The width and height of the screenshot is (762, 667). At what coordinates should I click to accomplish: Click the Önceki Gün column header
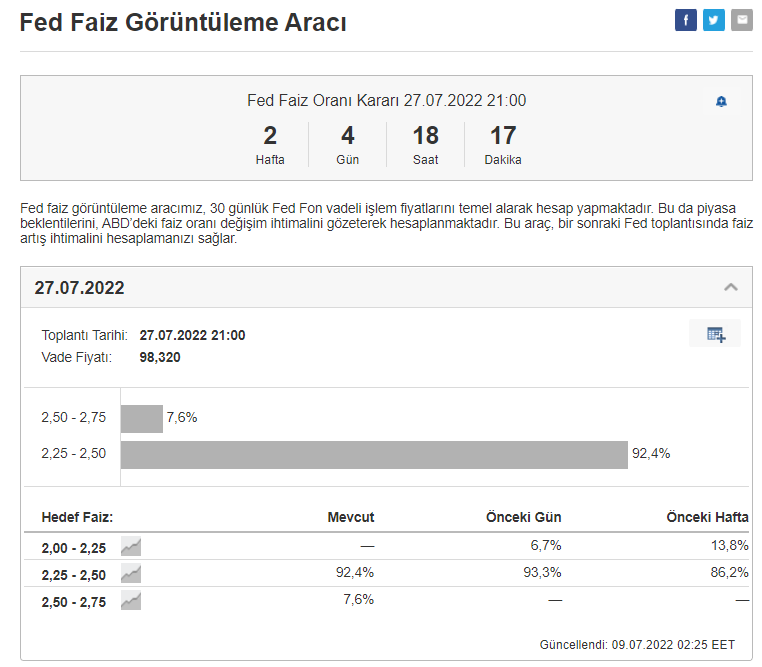[523, 517]
